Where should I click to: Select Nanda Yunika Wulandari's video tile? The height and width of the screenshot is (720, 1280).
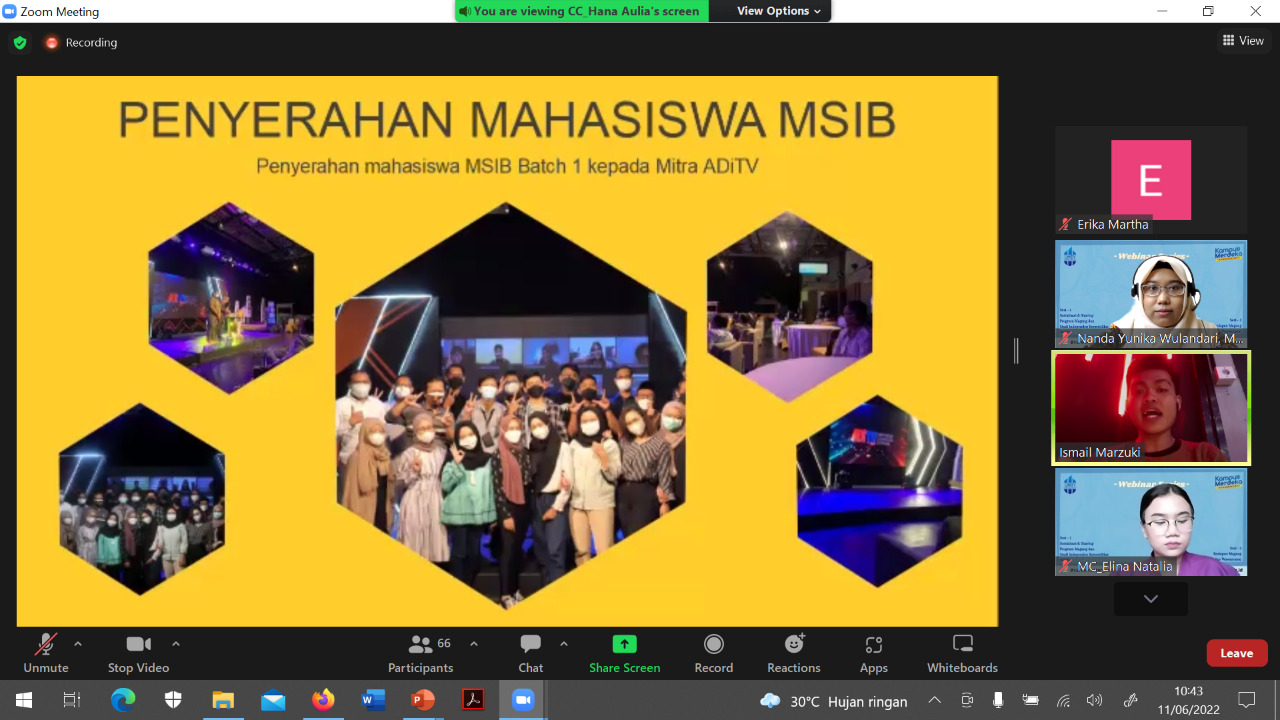[x=1151, y=294]
